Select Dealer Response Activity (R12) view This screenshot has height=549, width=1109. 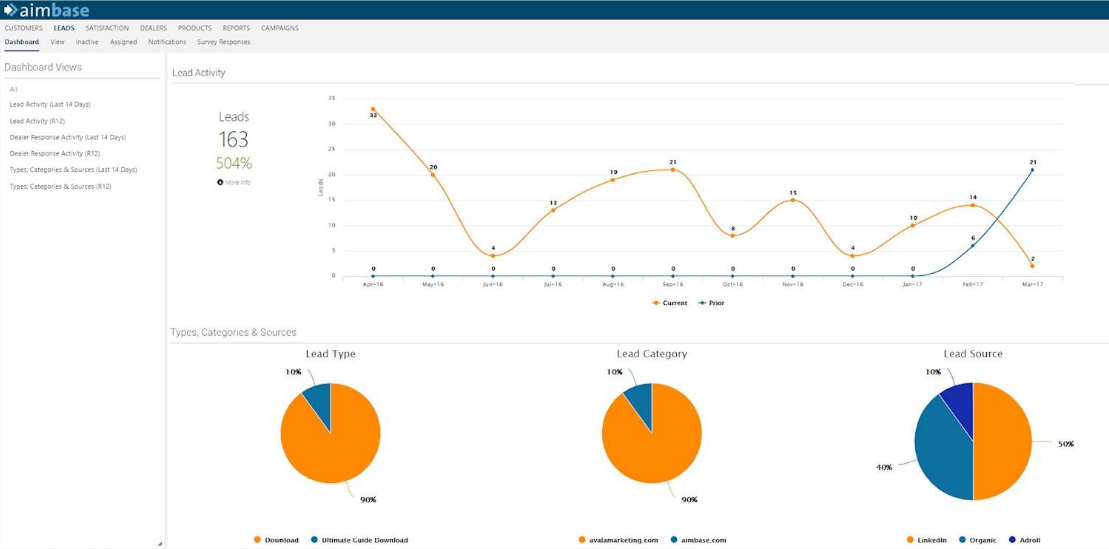coord(54,154)
